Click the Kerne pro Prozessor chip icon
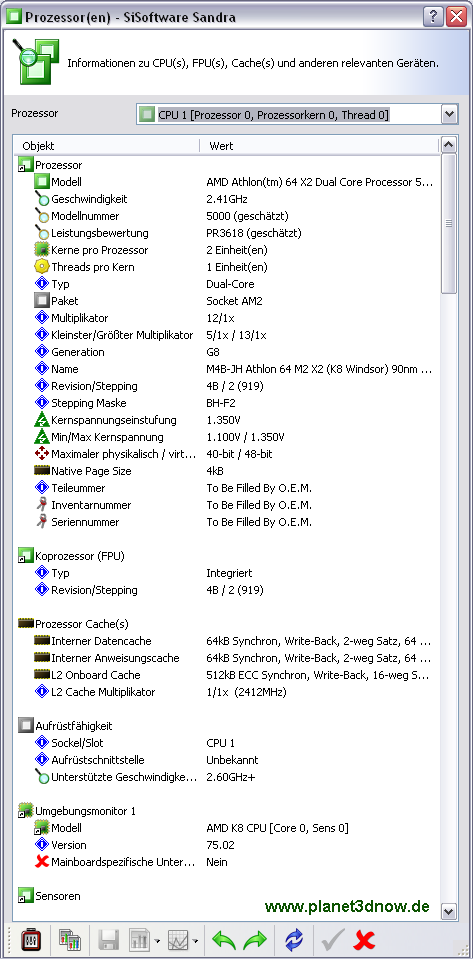 pos(42,250)
